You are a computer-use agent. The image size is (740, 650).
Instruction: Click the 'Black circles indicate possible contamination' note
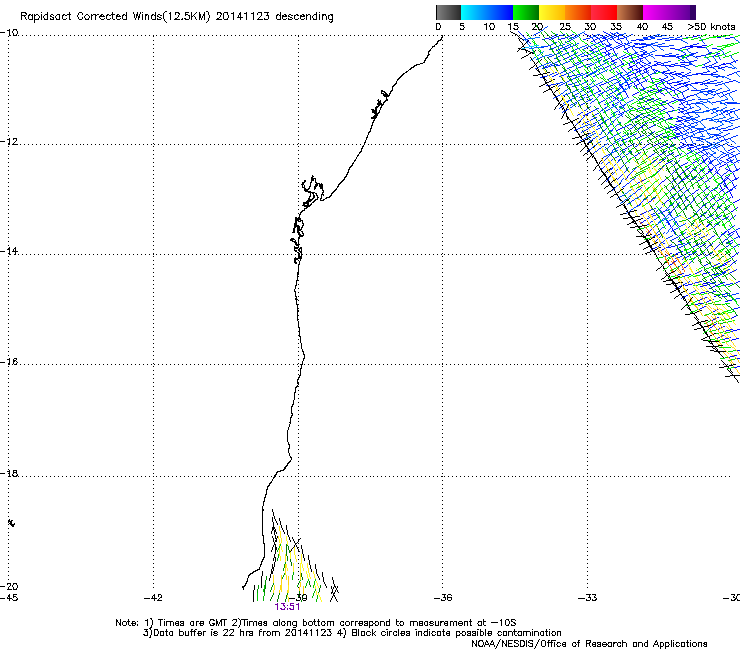456,633
